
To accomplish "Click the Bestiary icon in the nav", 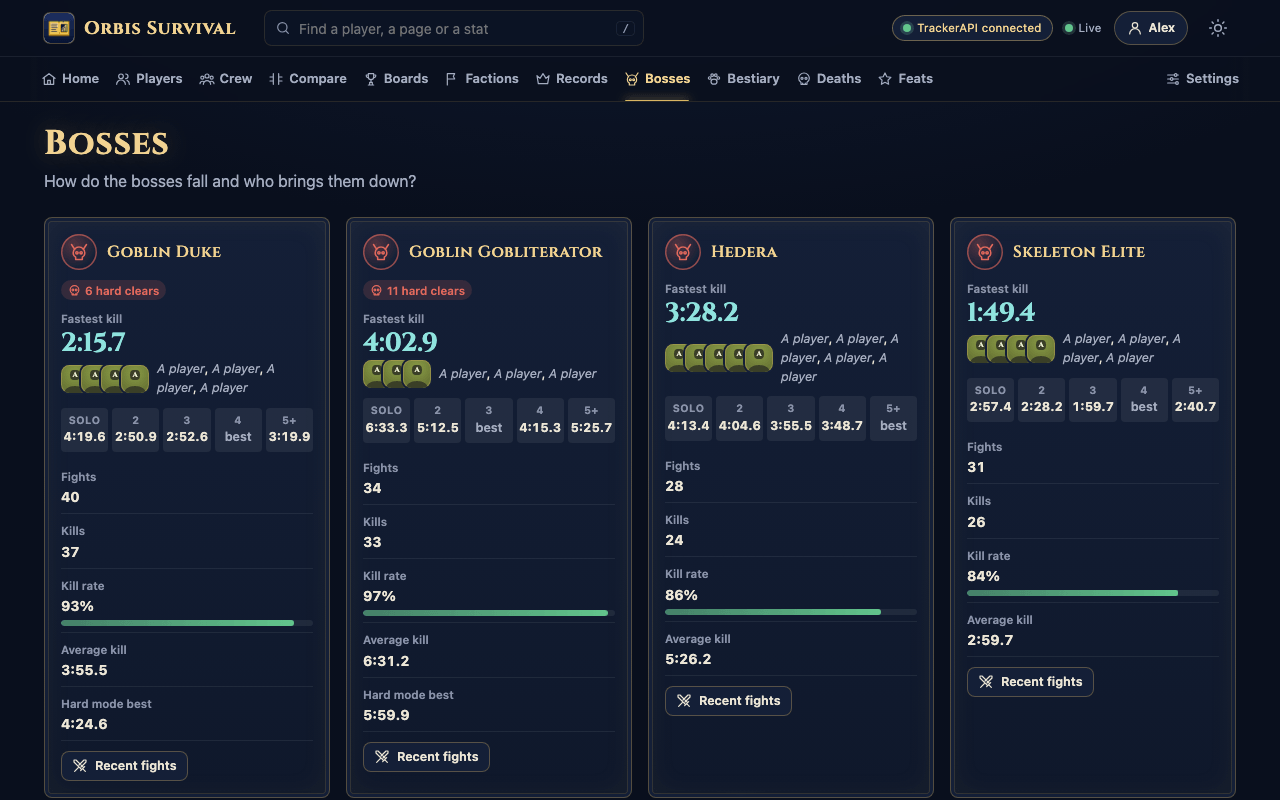I will click(714, 79).
